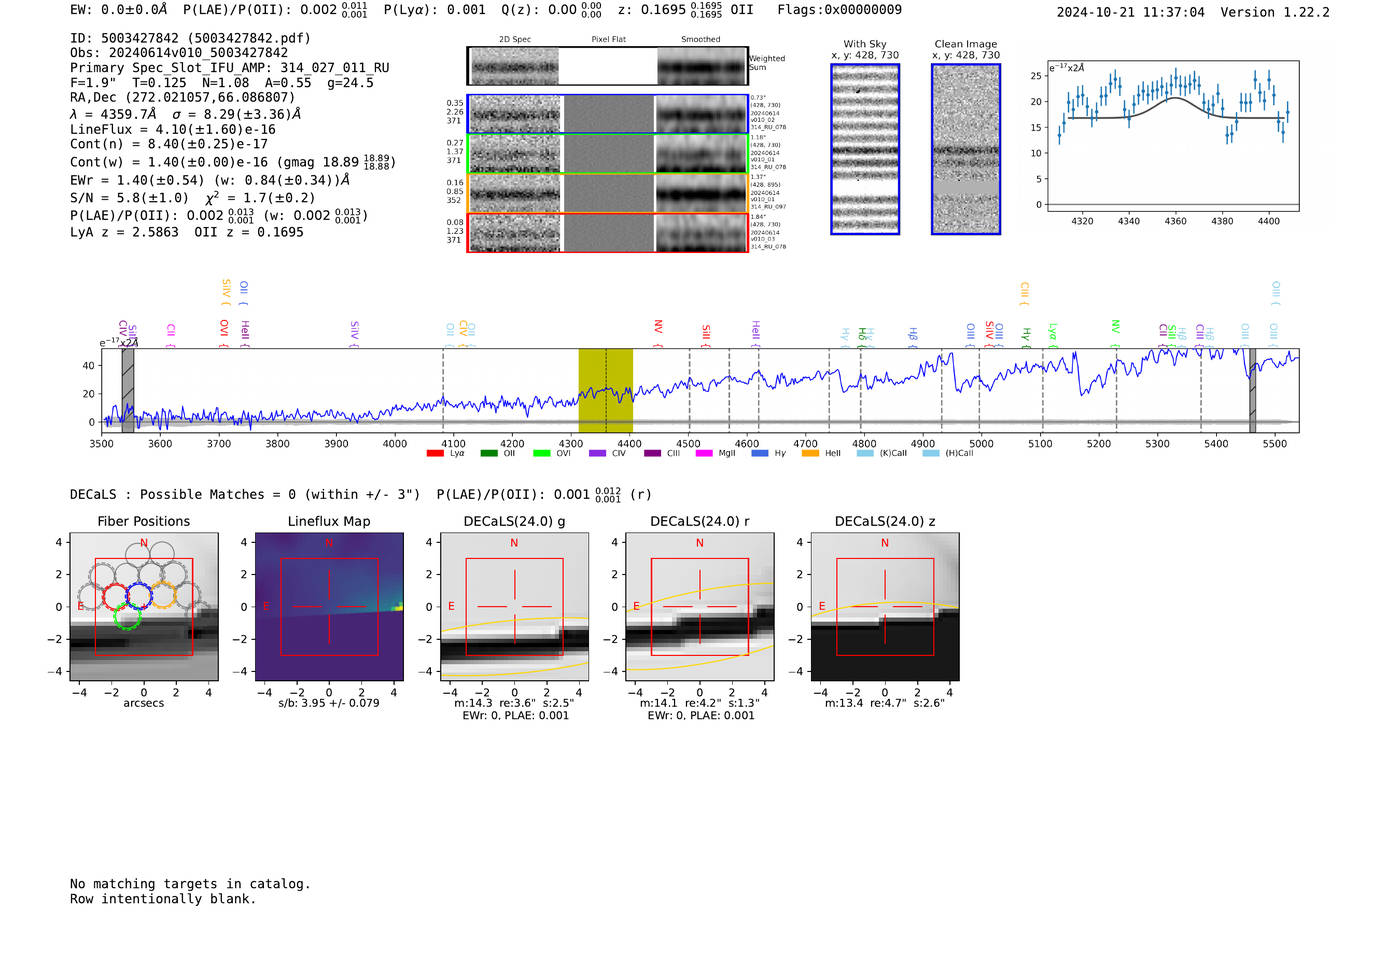The height and width of the screenshot is (953, 1400).
Task: Select the EWr = 1.40(±0.54) line
Action: [210, 180]
